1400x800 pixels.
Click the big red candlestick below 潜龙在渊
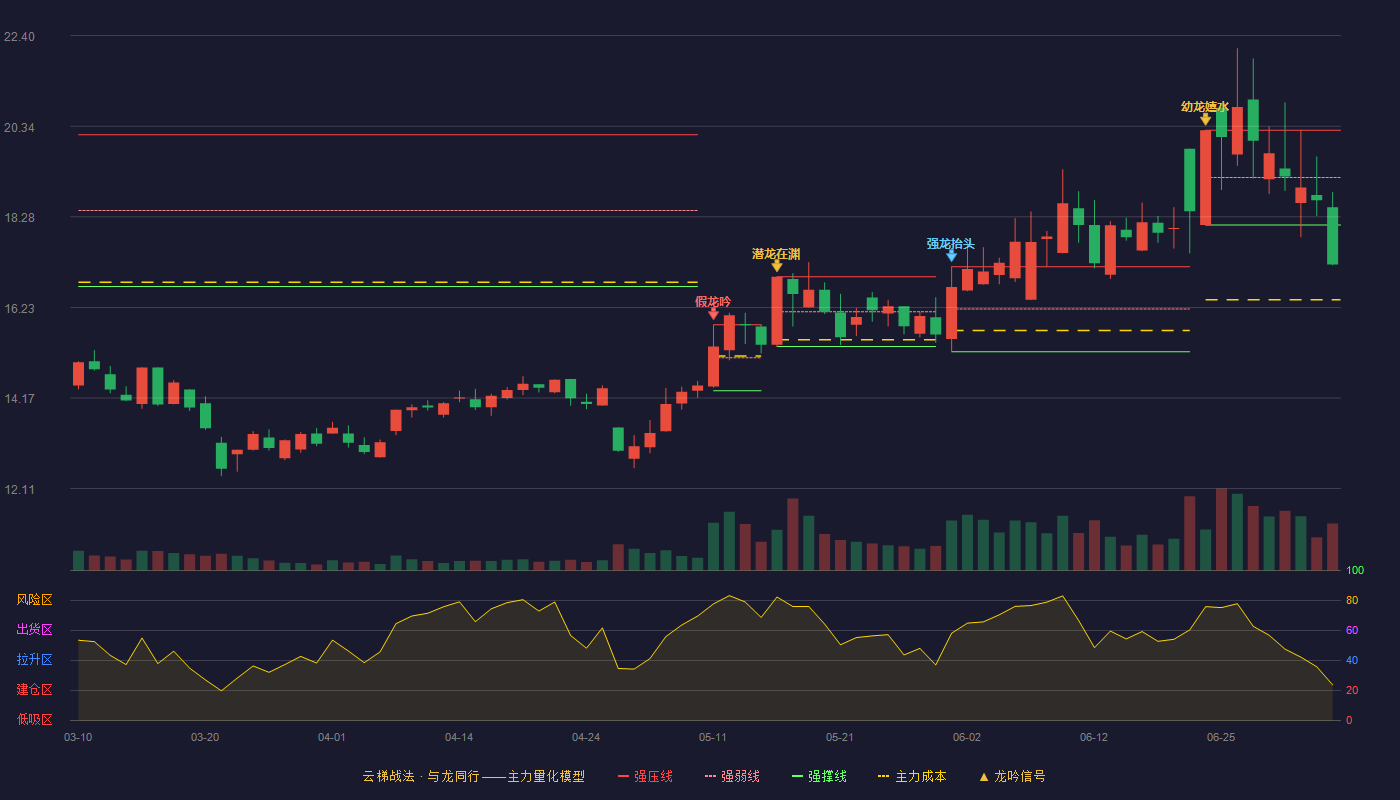(777, 311)
